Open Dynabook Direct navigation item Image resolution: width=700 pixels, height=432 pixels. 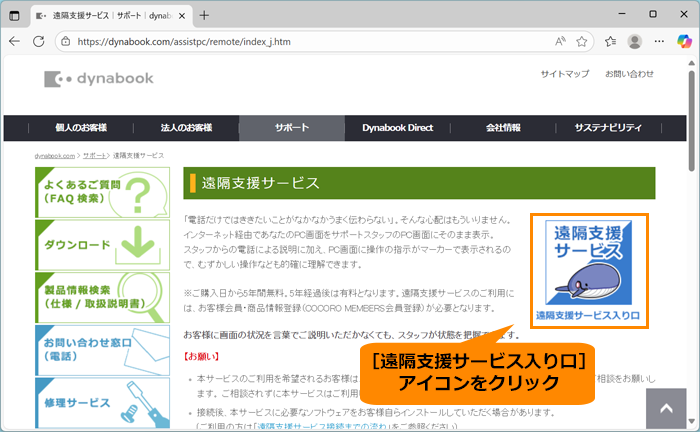(397, 128)
